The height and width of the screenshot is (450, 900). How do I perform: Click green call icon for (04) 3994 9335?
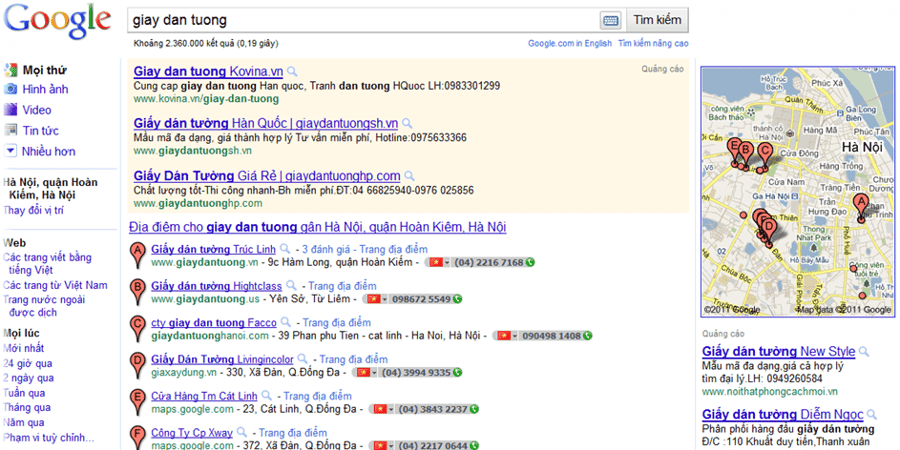(x=457, y=373)
